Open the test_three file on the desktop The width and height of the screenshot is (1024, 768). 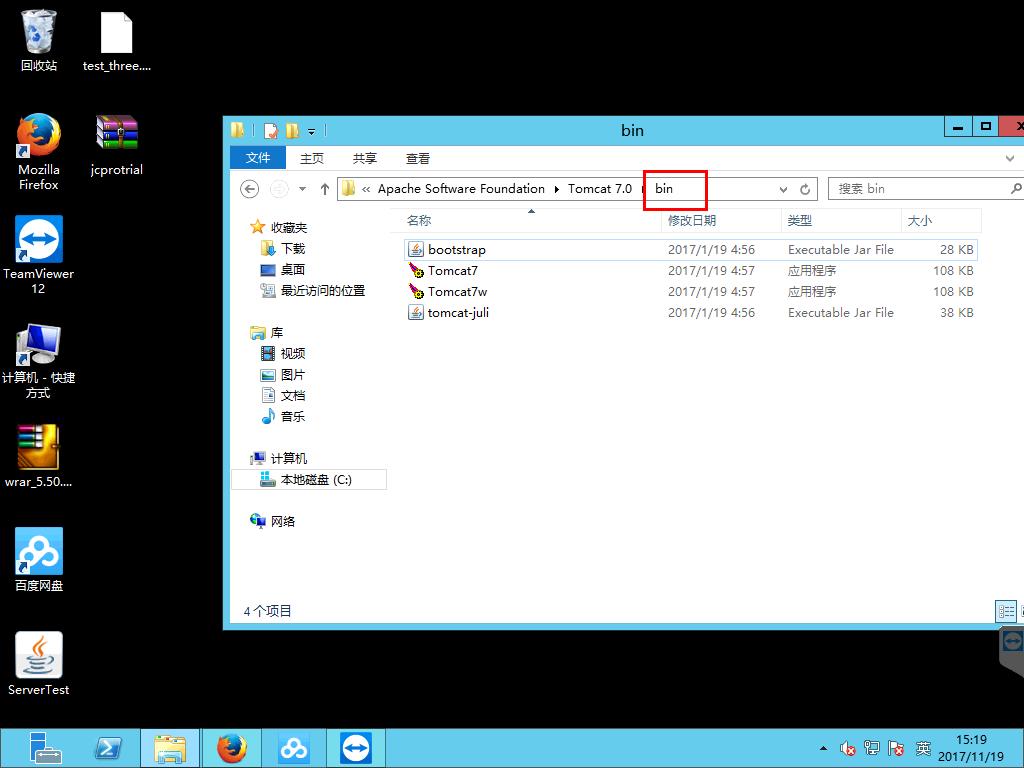pyautogui.click(x=116, y=40)
